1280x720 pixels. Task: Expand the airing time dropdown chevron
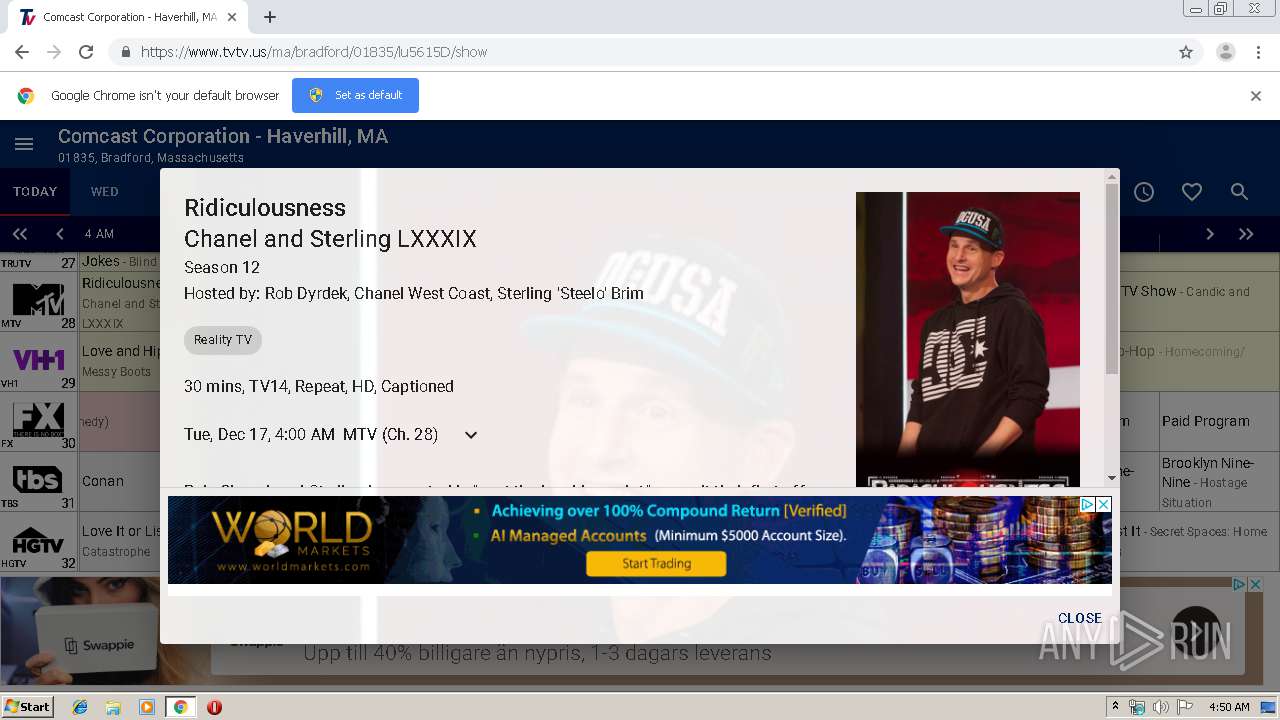(x=471, y=435)
